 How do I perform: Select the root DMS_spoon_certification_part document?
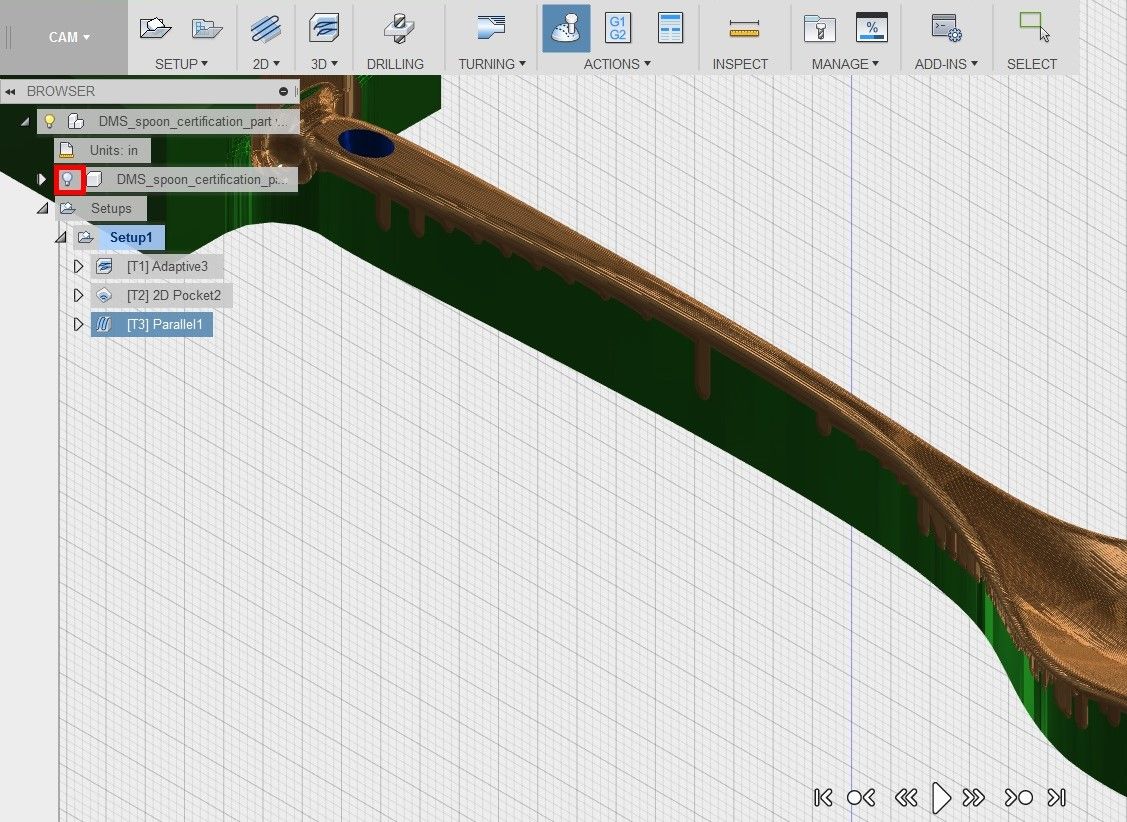193,121
